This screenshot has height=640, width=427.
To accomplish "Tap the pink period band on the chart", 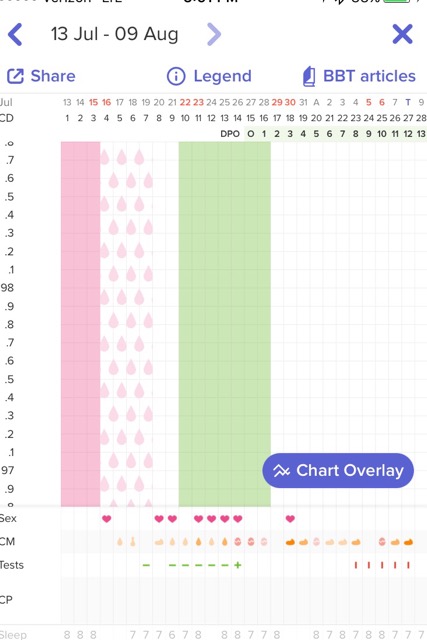I will [80, 324].
